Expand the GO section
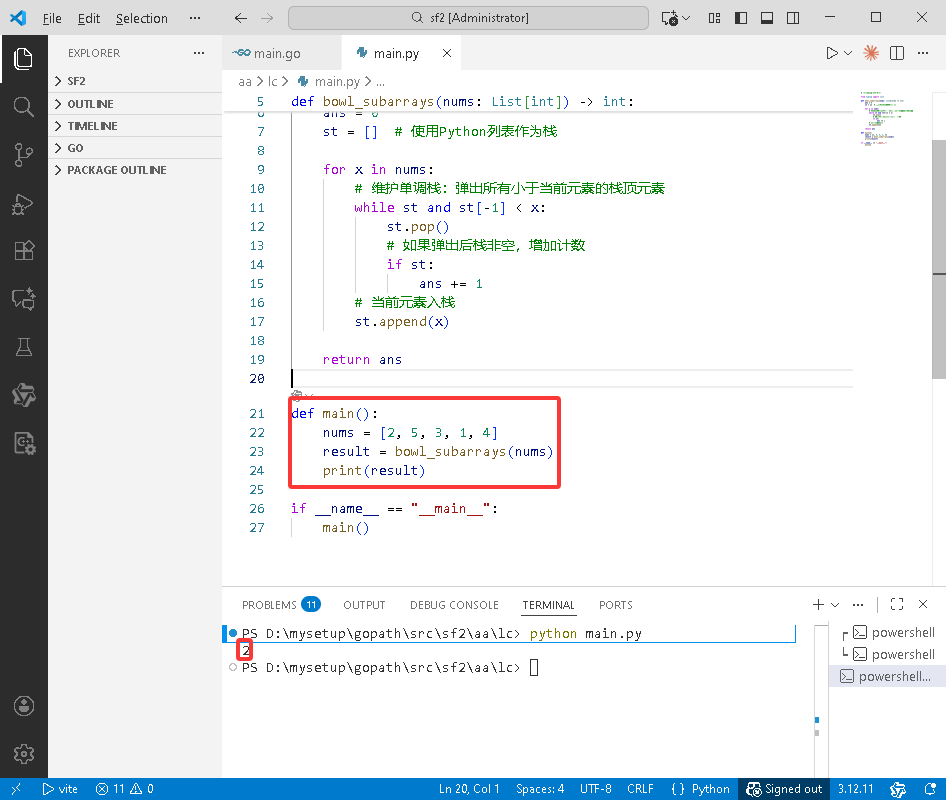 [135, 148]
